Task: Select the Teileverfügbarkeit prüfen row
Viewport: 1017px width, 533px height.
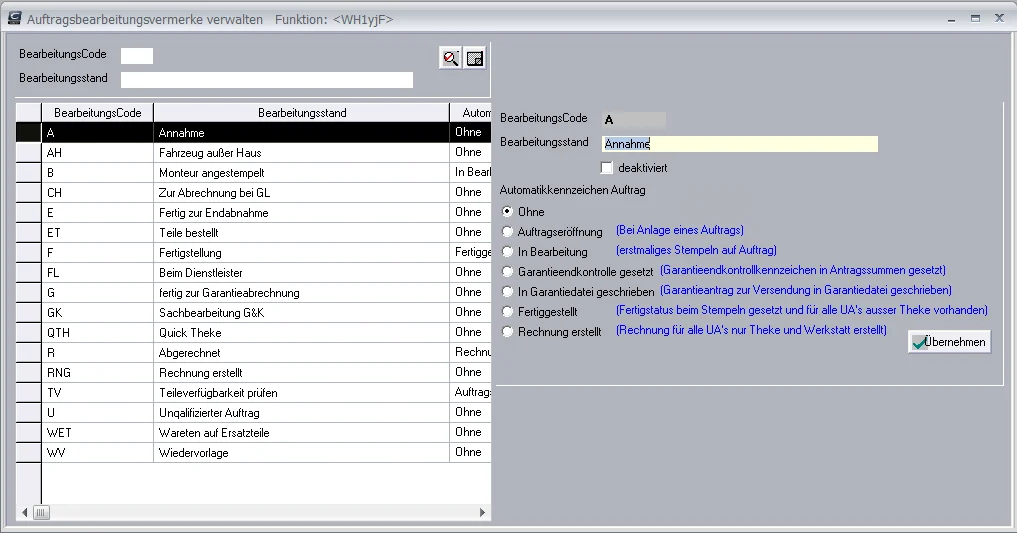Action: (x=254, y=393)
